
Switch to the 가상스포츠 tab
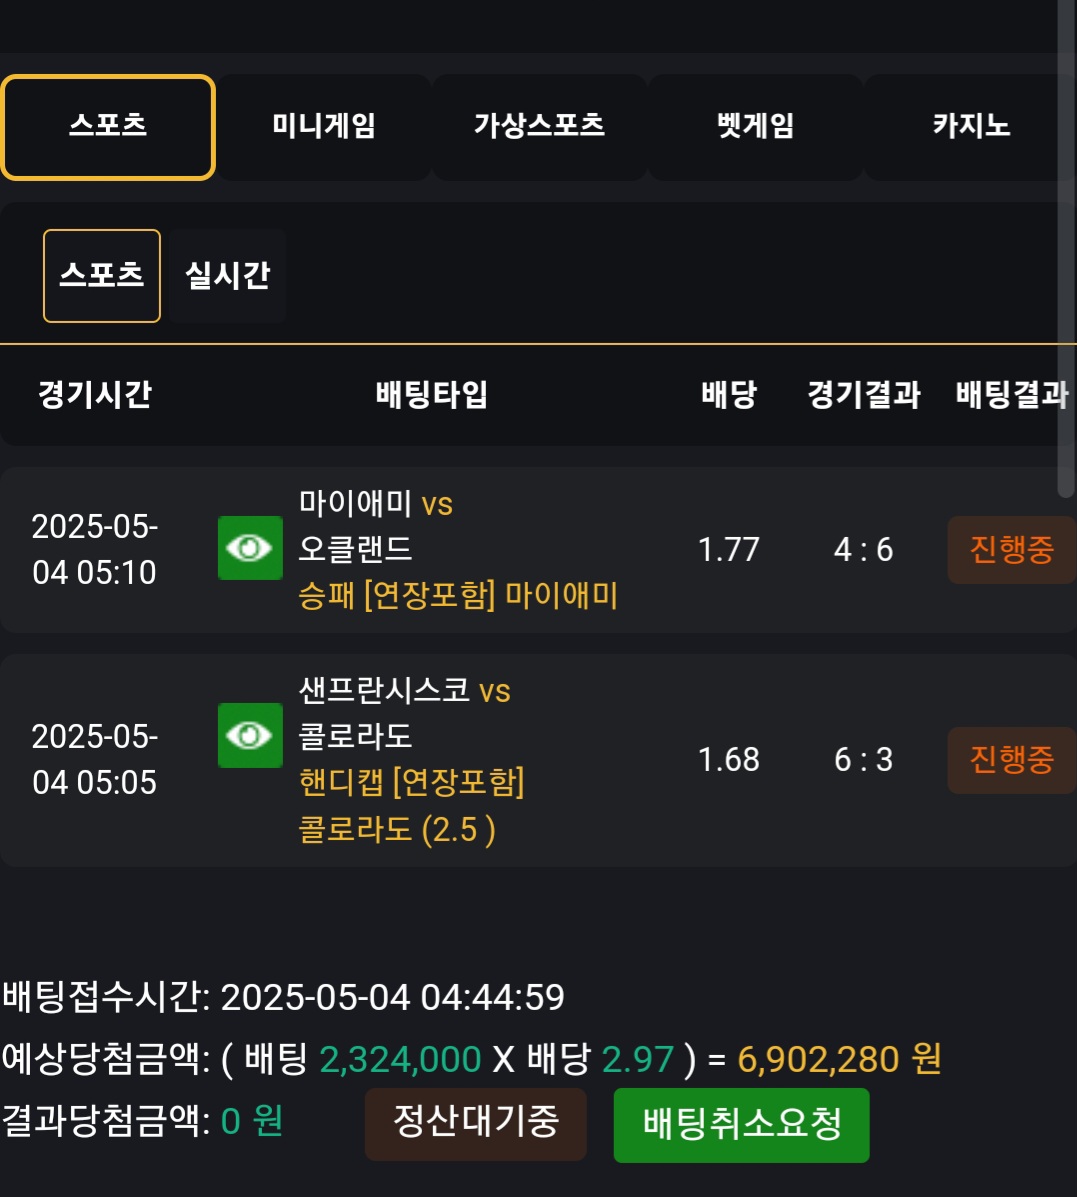539,127
